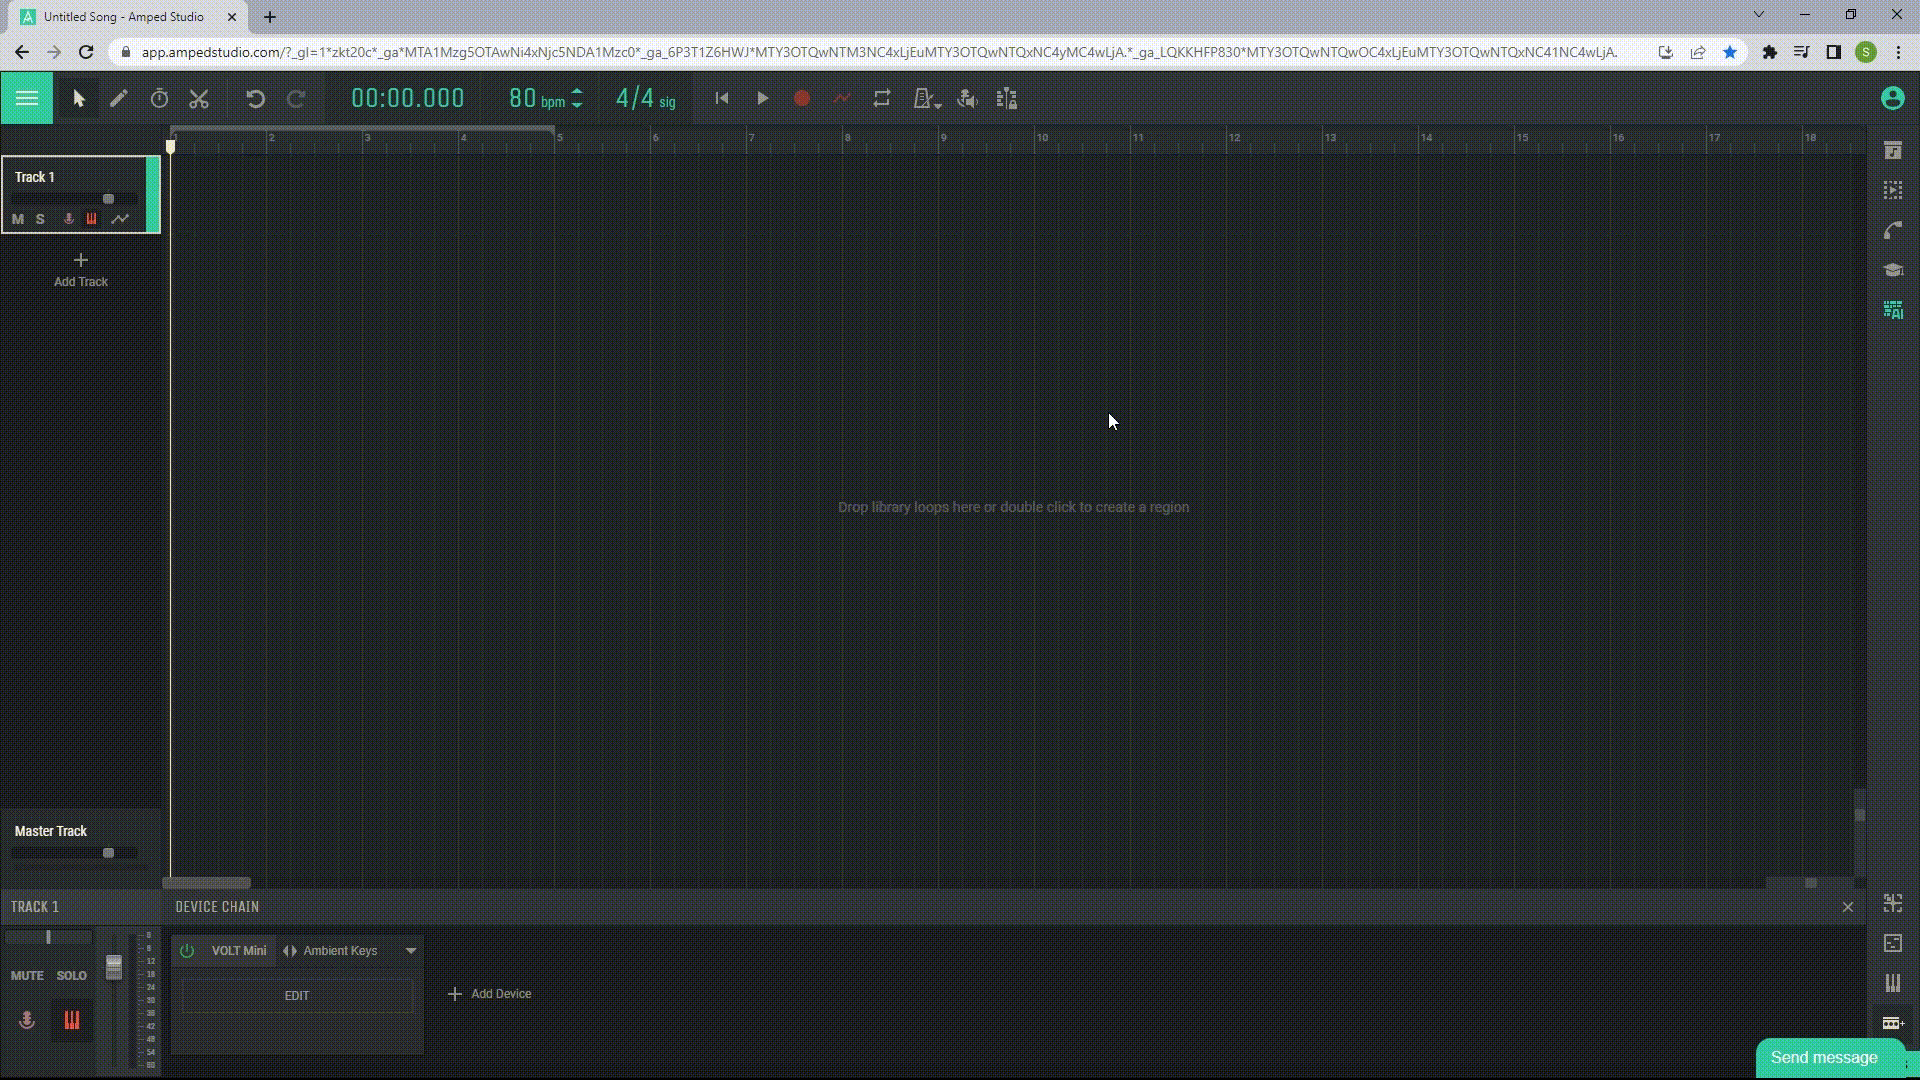Screen dimensions: 1920x1080
Task: Toggle Solo on Track 1
Action: pos(41,218)
